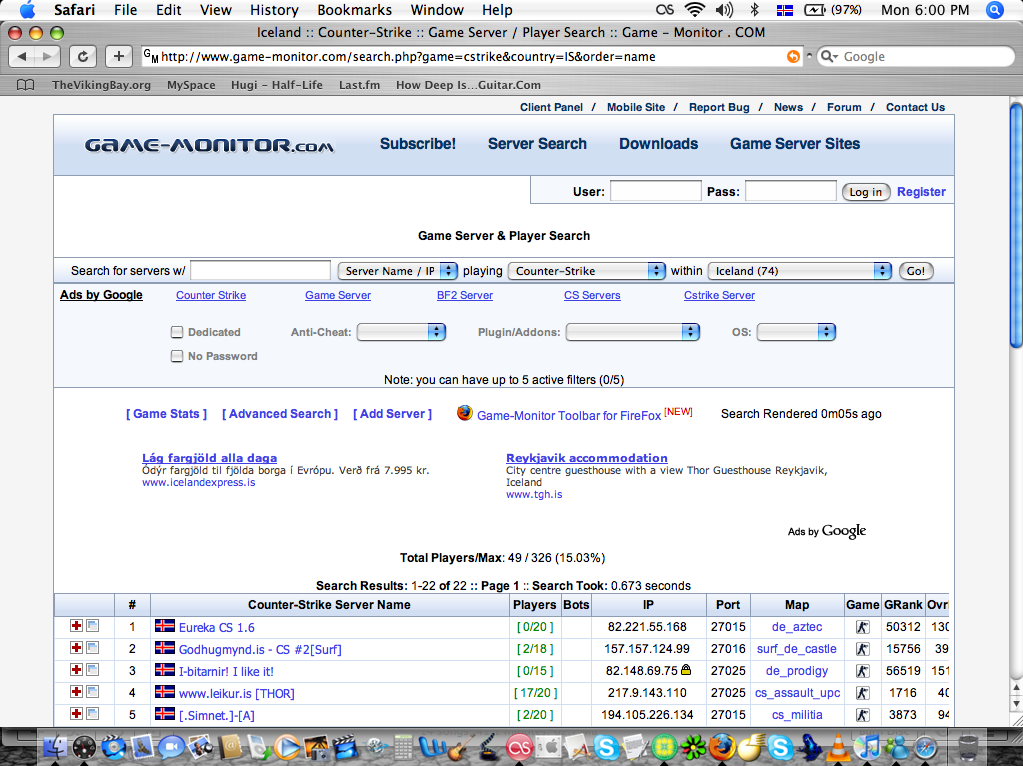
Task: Open the volume control in menu bar
Action: click(x=724, y=10)
